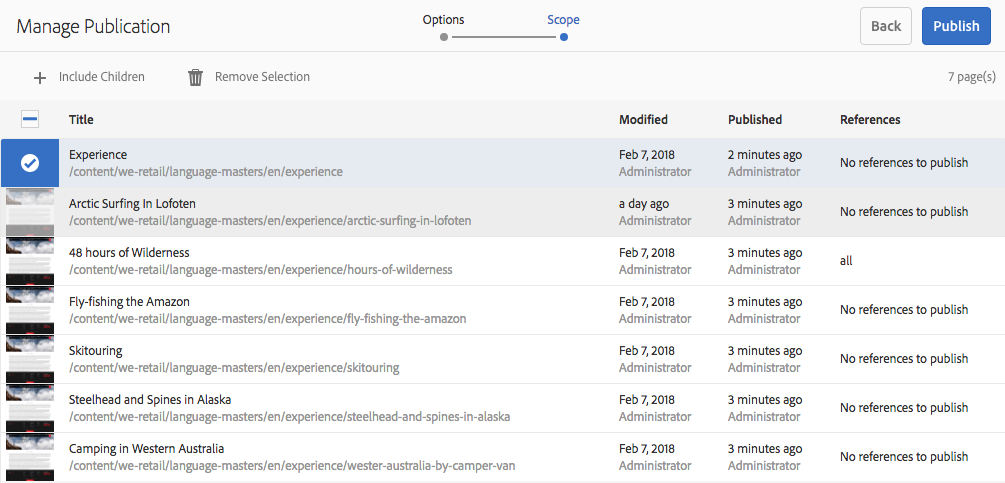Select Fly-fishing the Amazon page thumbnail
Screen dimensions: 1005x483
point(30,310)
